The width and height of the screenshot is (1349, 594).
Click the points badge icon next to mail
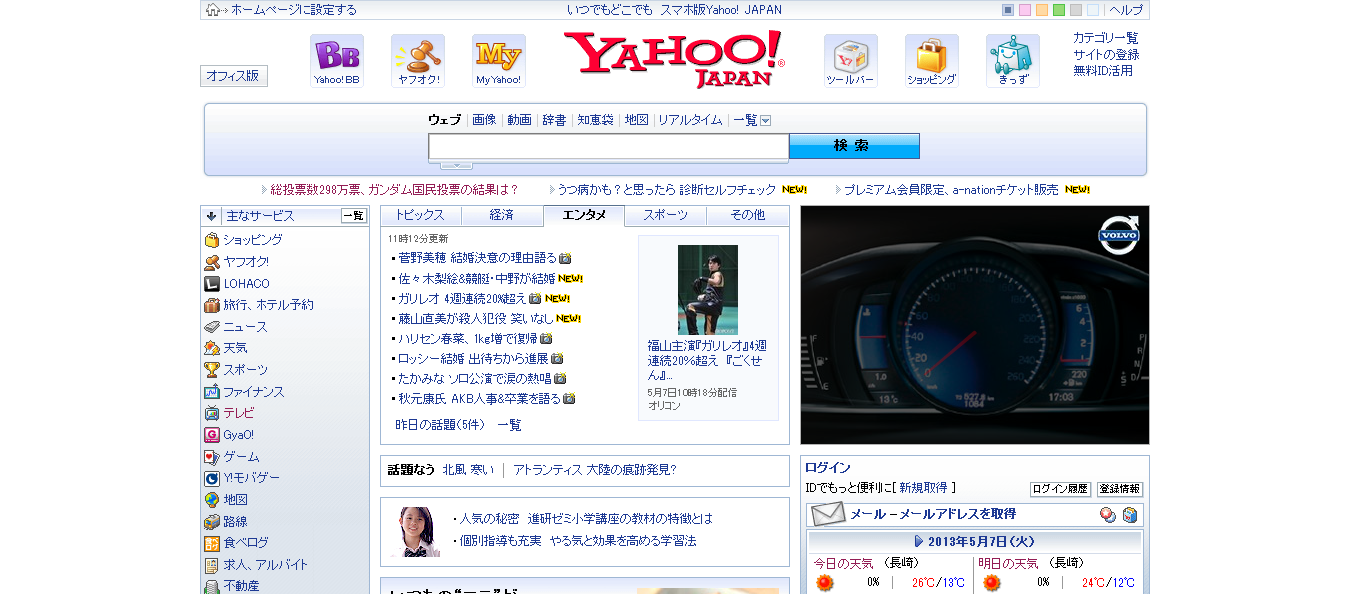pyautogui.click(x=1108, y=515)
